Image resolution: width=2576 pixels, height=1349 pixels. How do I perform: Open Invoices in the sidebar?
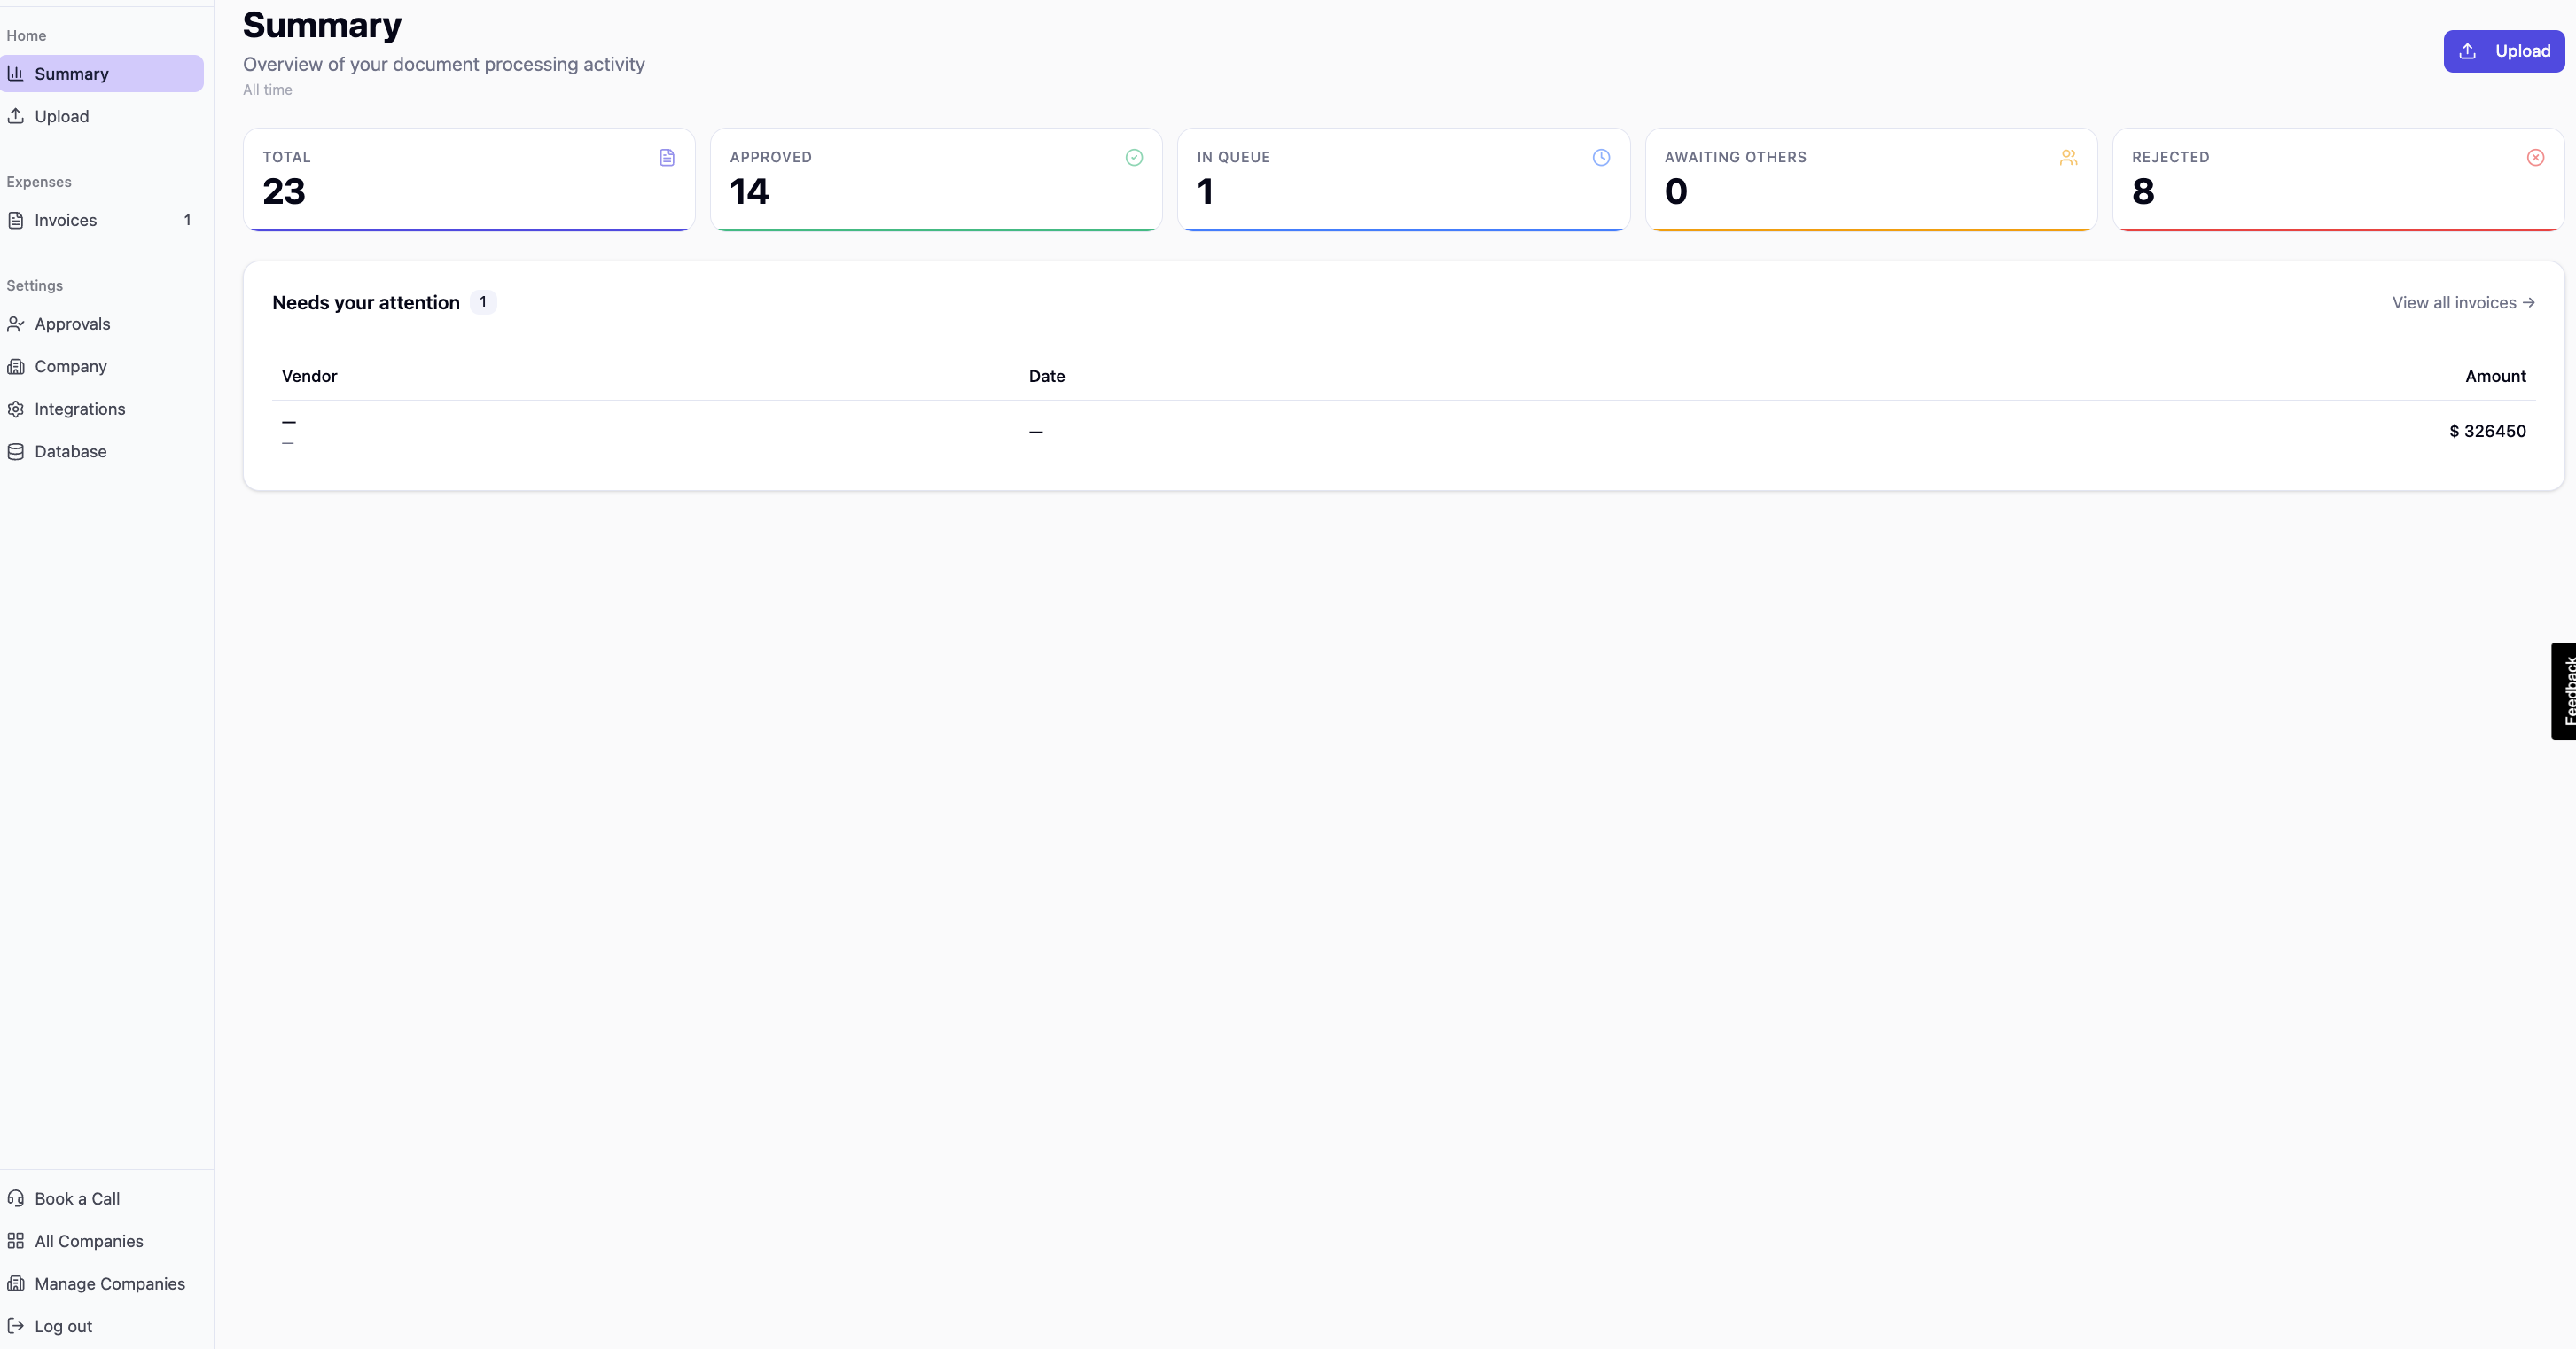coord(102,220)
